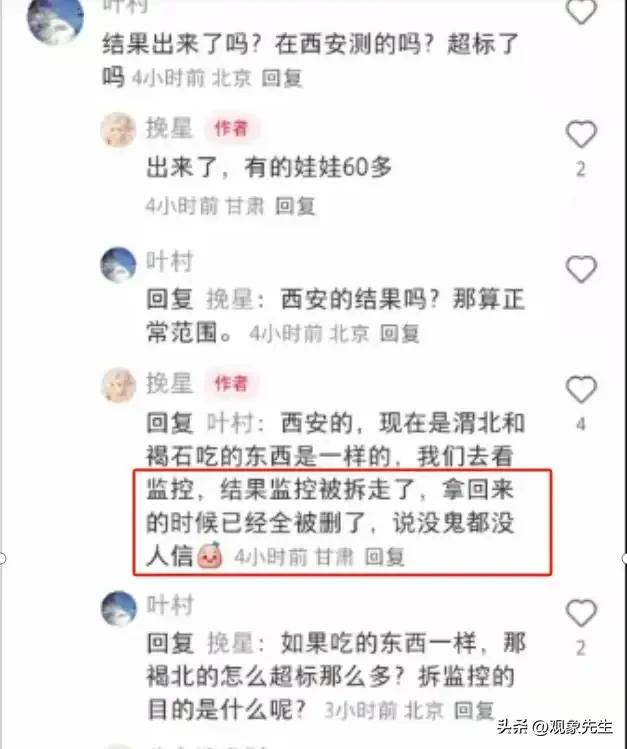This screenshot has width=627, height=749.
Task: Tap mentioned name 叶村 in 挽星's 渭北 reply
Action: pyautogui.click(x=230, y=423)
